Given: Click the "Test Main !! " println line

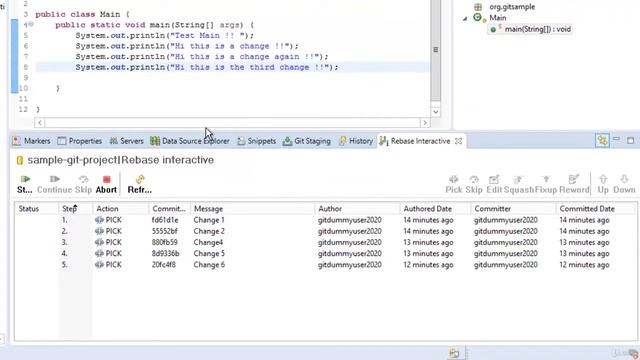Looking at the screenshot, I should (164, 36).
